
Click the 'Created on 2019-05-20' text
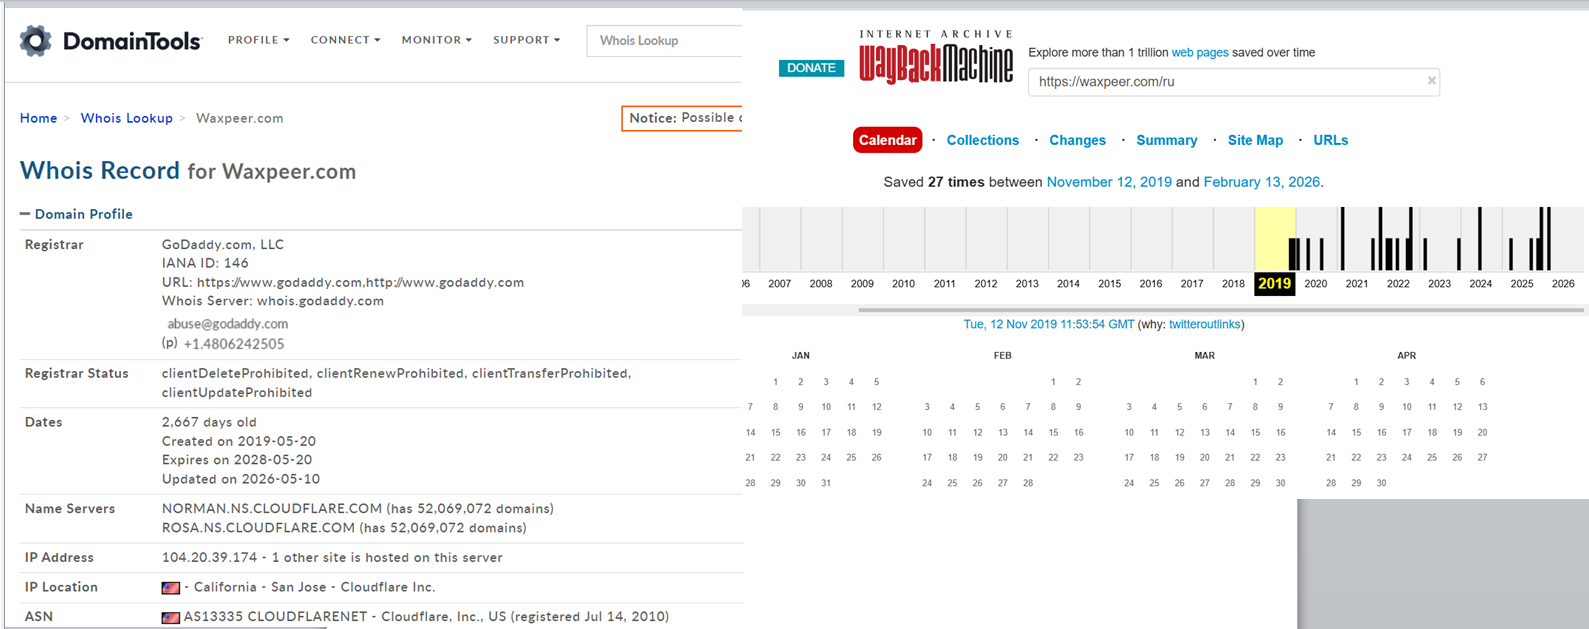[x=239, y=441]
